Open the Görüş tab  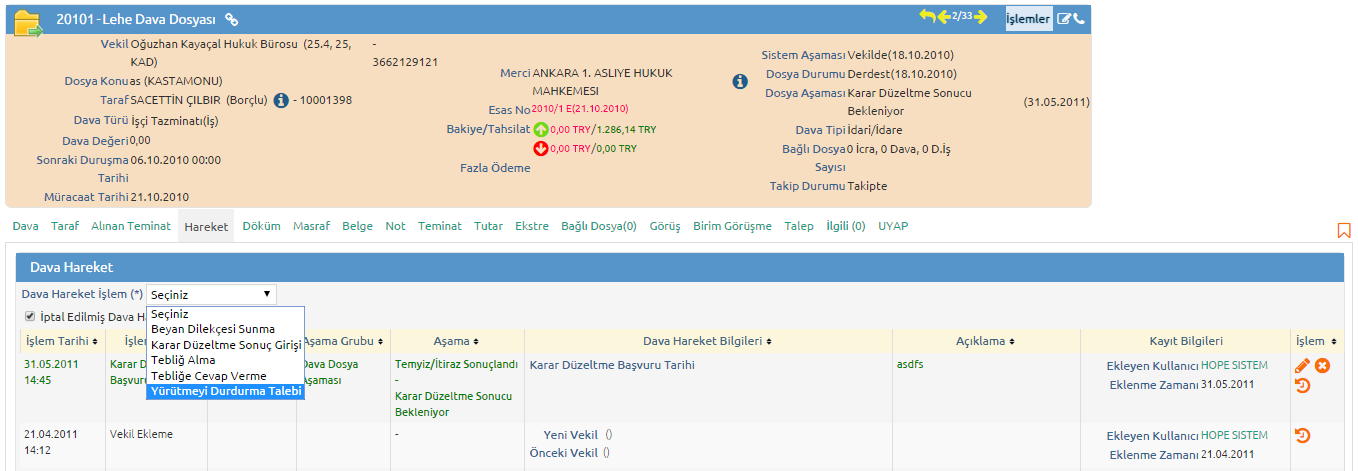pos(665,226)
